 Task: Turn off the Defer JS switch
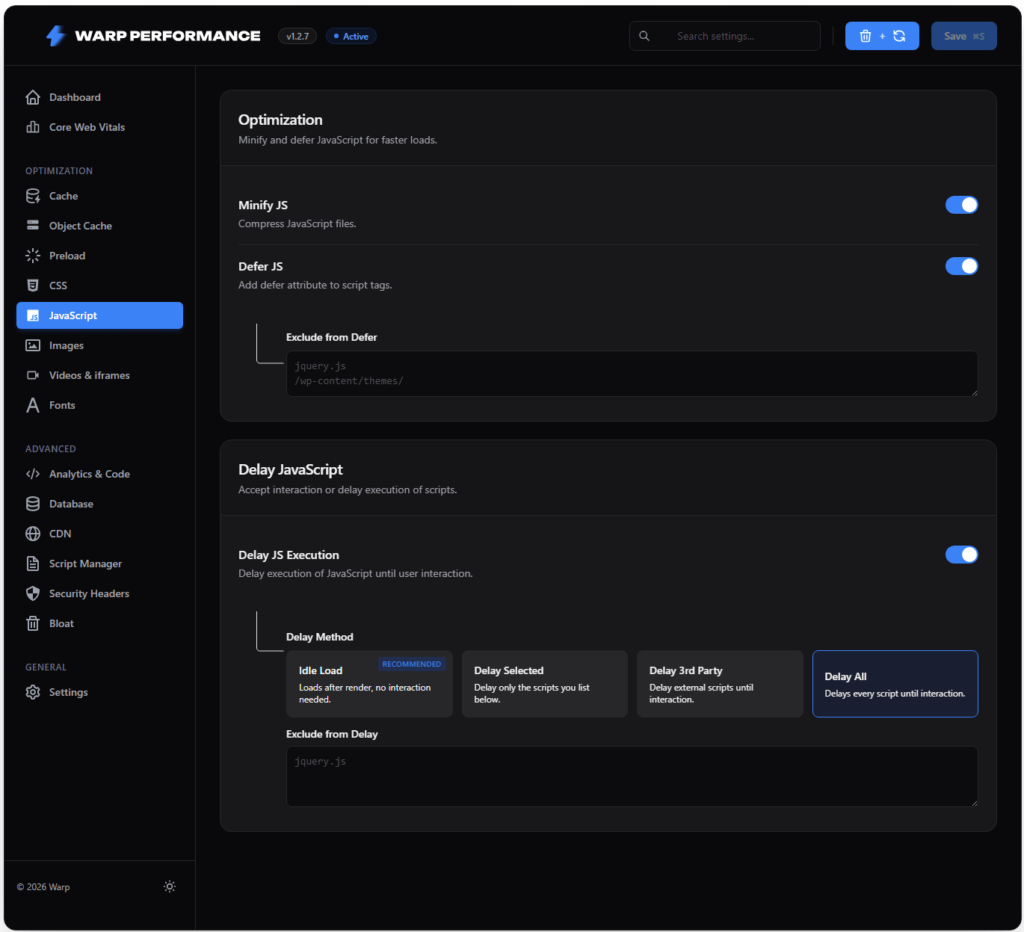pos(961,266)
